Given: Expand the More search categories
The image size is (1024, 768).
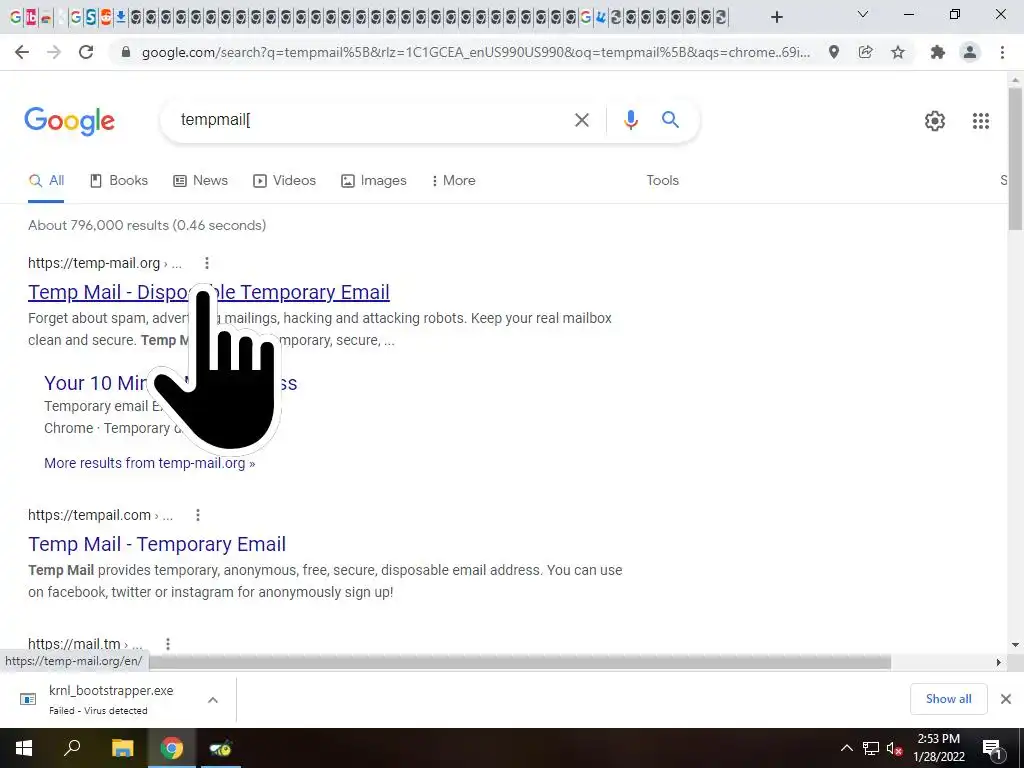Looking at the screenshot, I should [454, 181].
